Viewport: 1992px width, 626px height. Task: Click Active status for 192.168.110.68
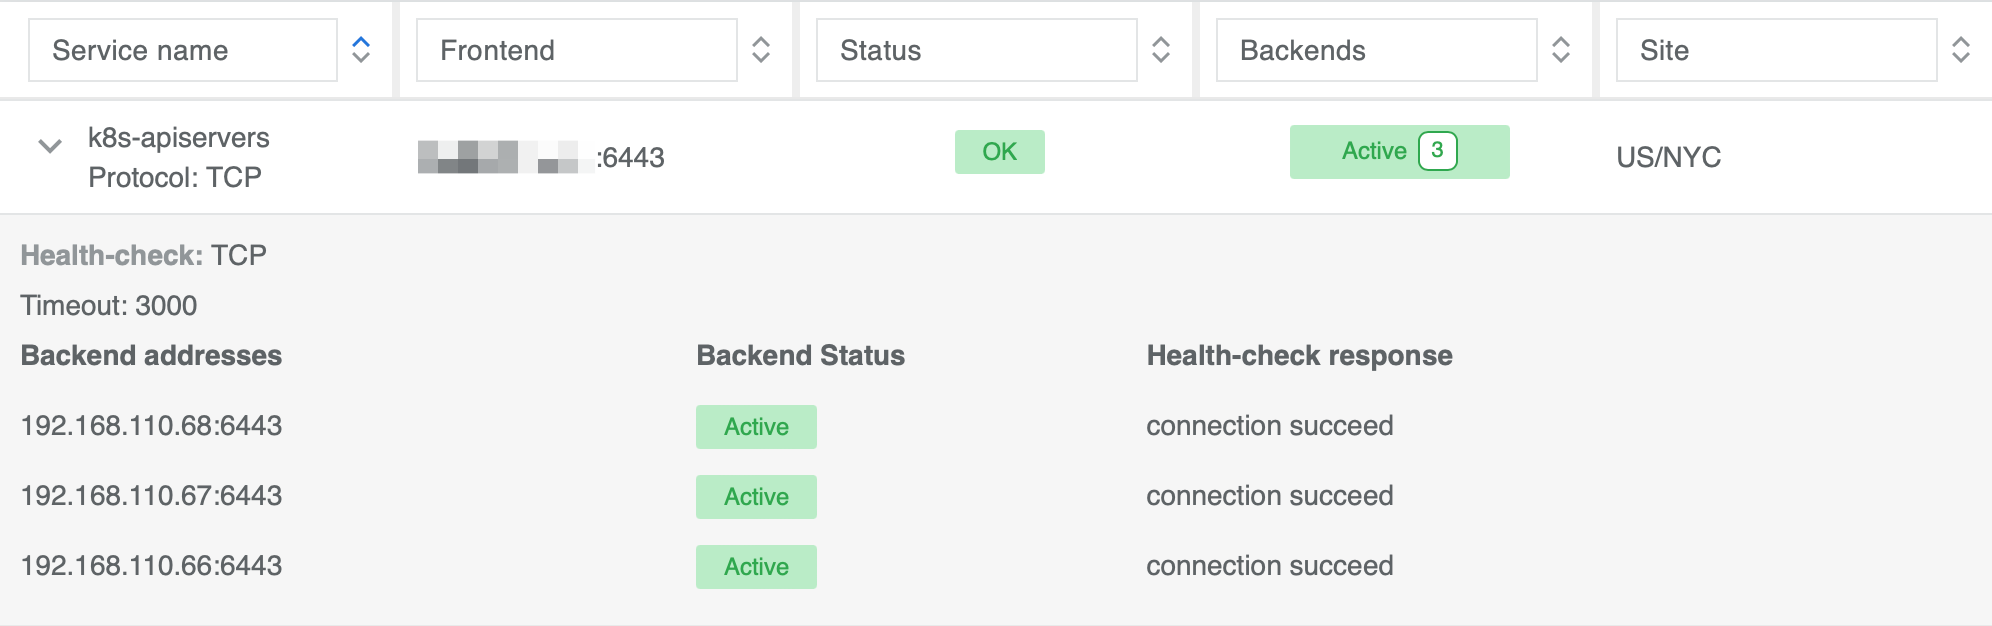tap(756, 427)
